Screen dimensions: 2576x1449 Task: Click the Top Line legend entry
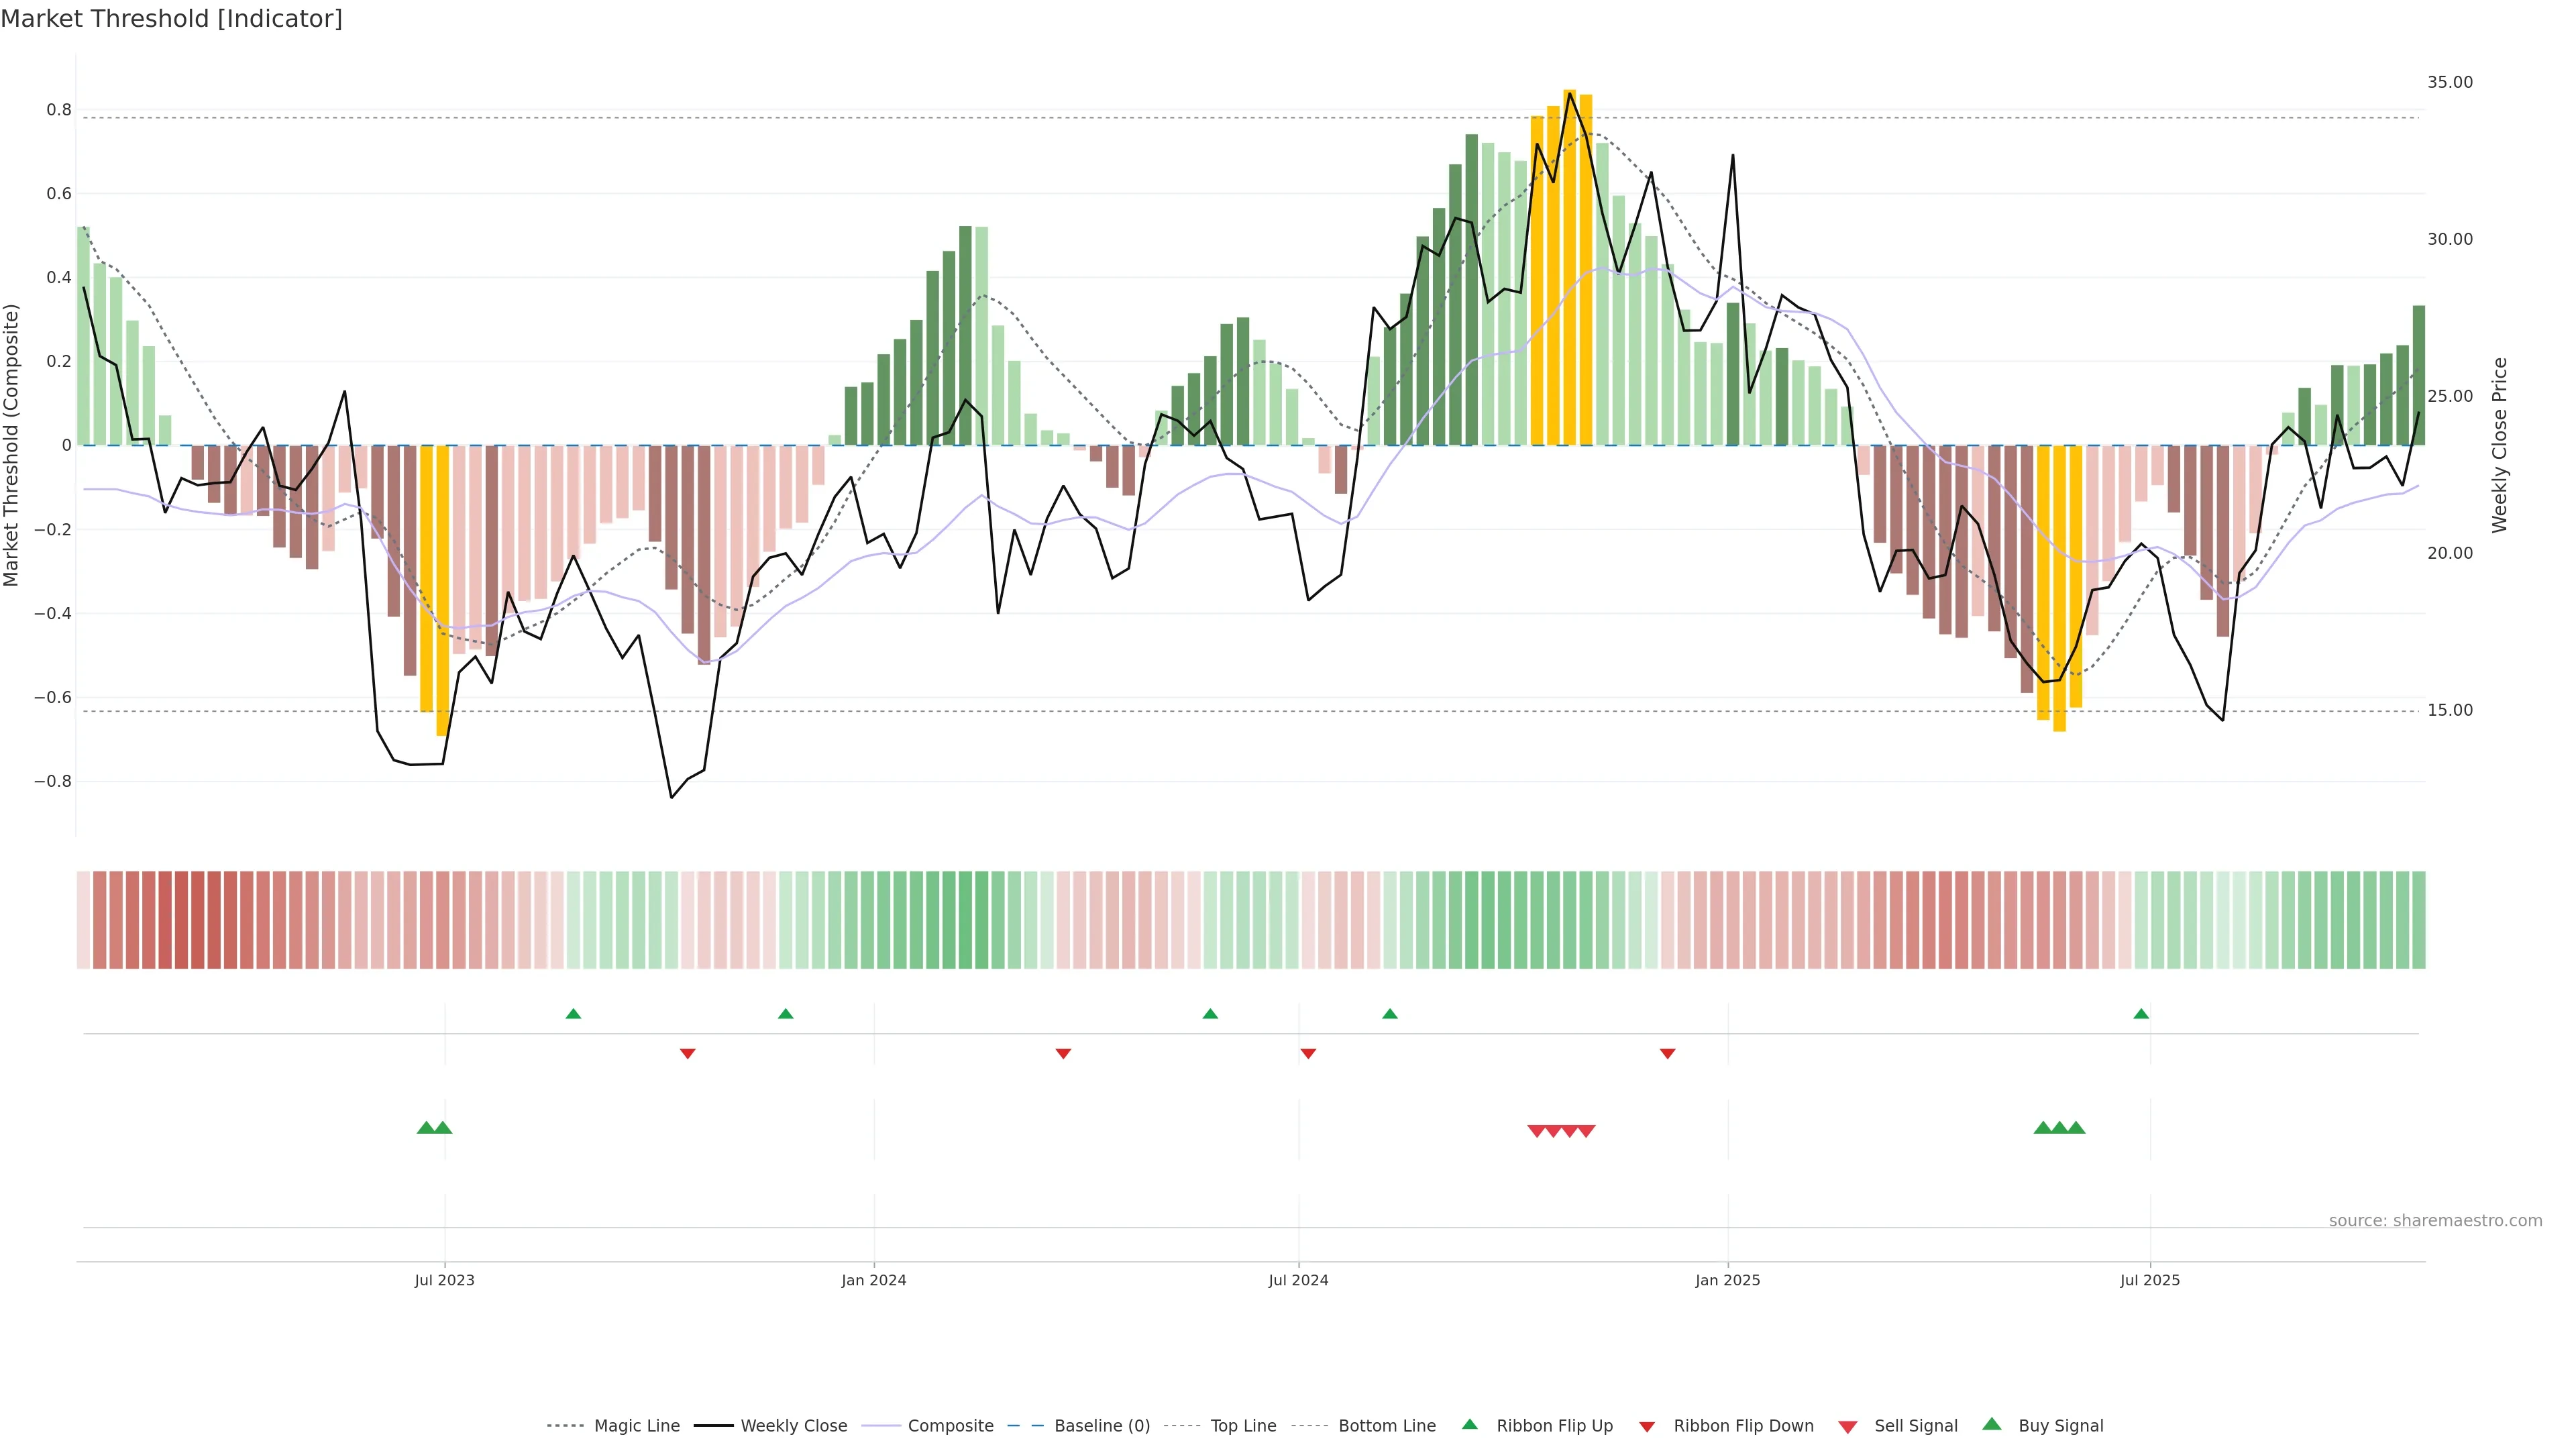click(1242, 1426)
